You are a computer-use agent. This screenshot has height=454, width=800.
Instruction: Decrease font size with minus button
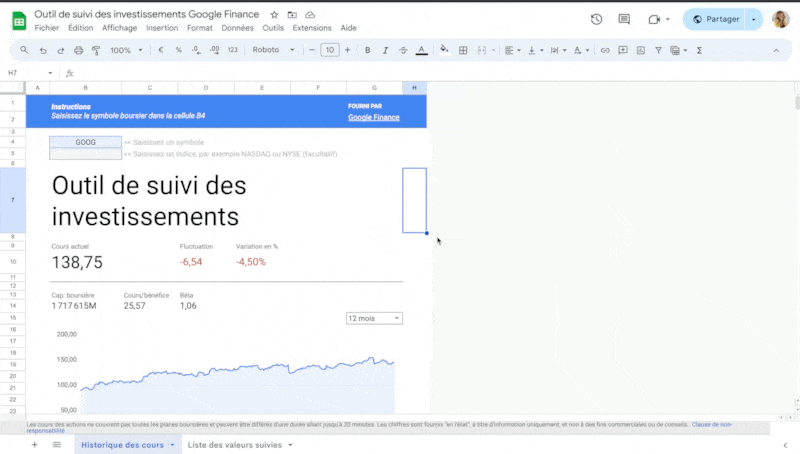(x=312, y=50)
